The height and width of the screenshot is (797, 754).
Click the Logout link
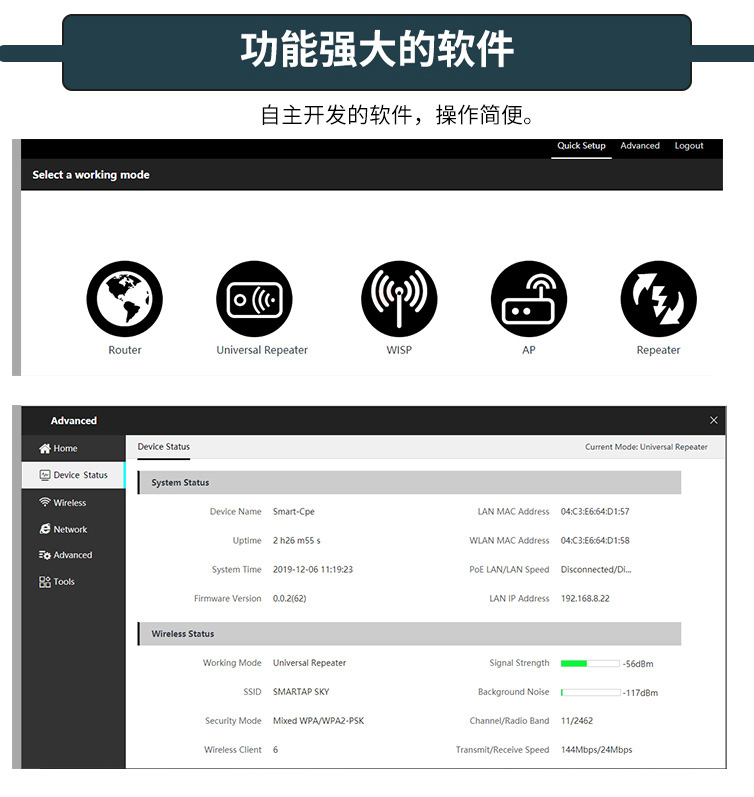tap(689, 146)
